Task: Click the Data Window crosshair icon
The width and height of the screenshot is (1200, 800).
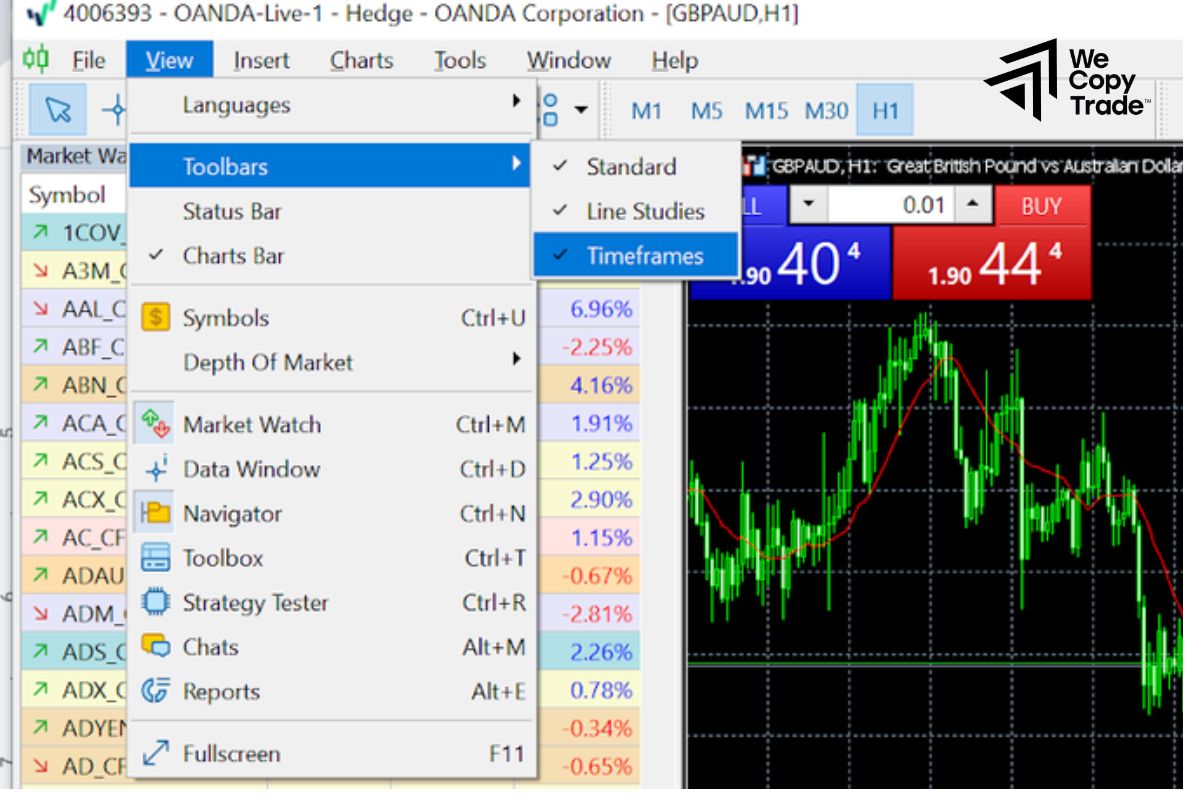Action: [155, 469]
